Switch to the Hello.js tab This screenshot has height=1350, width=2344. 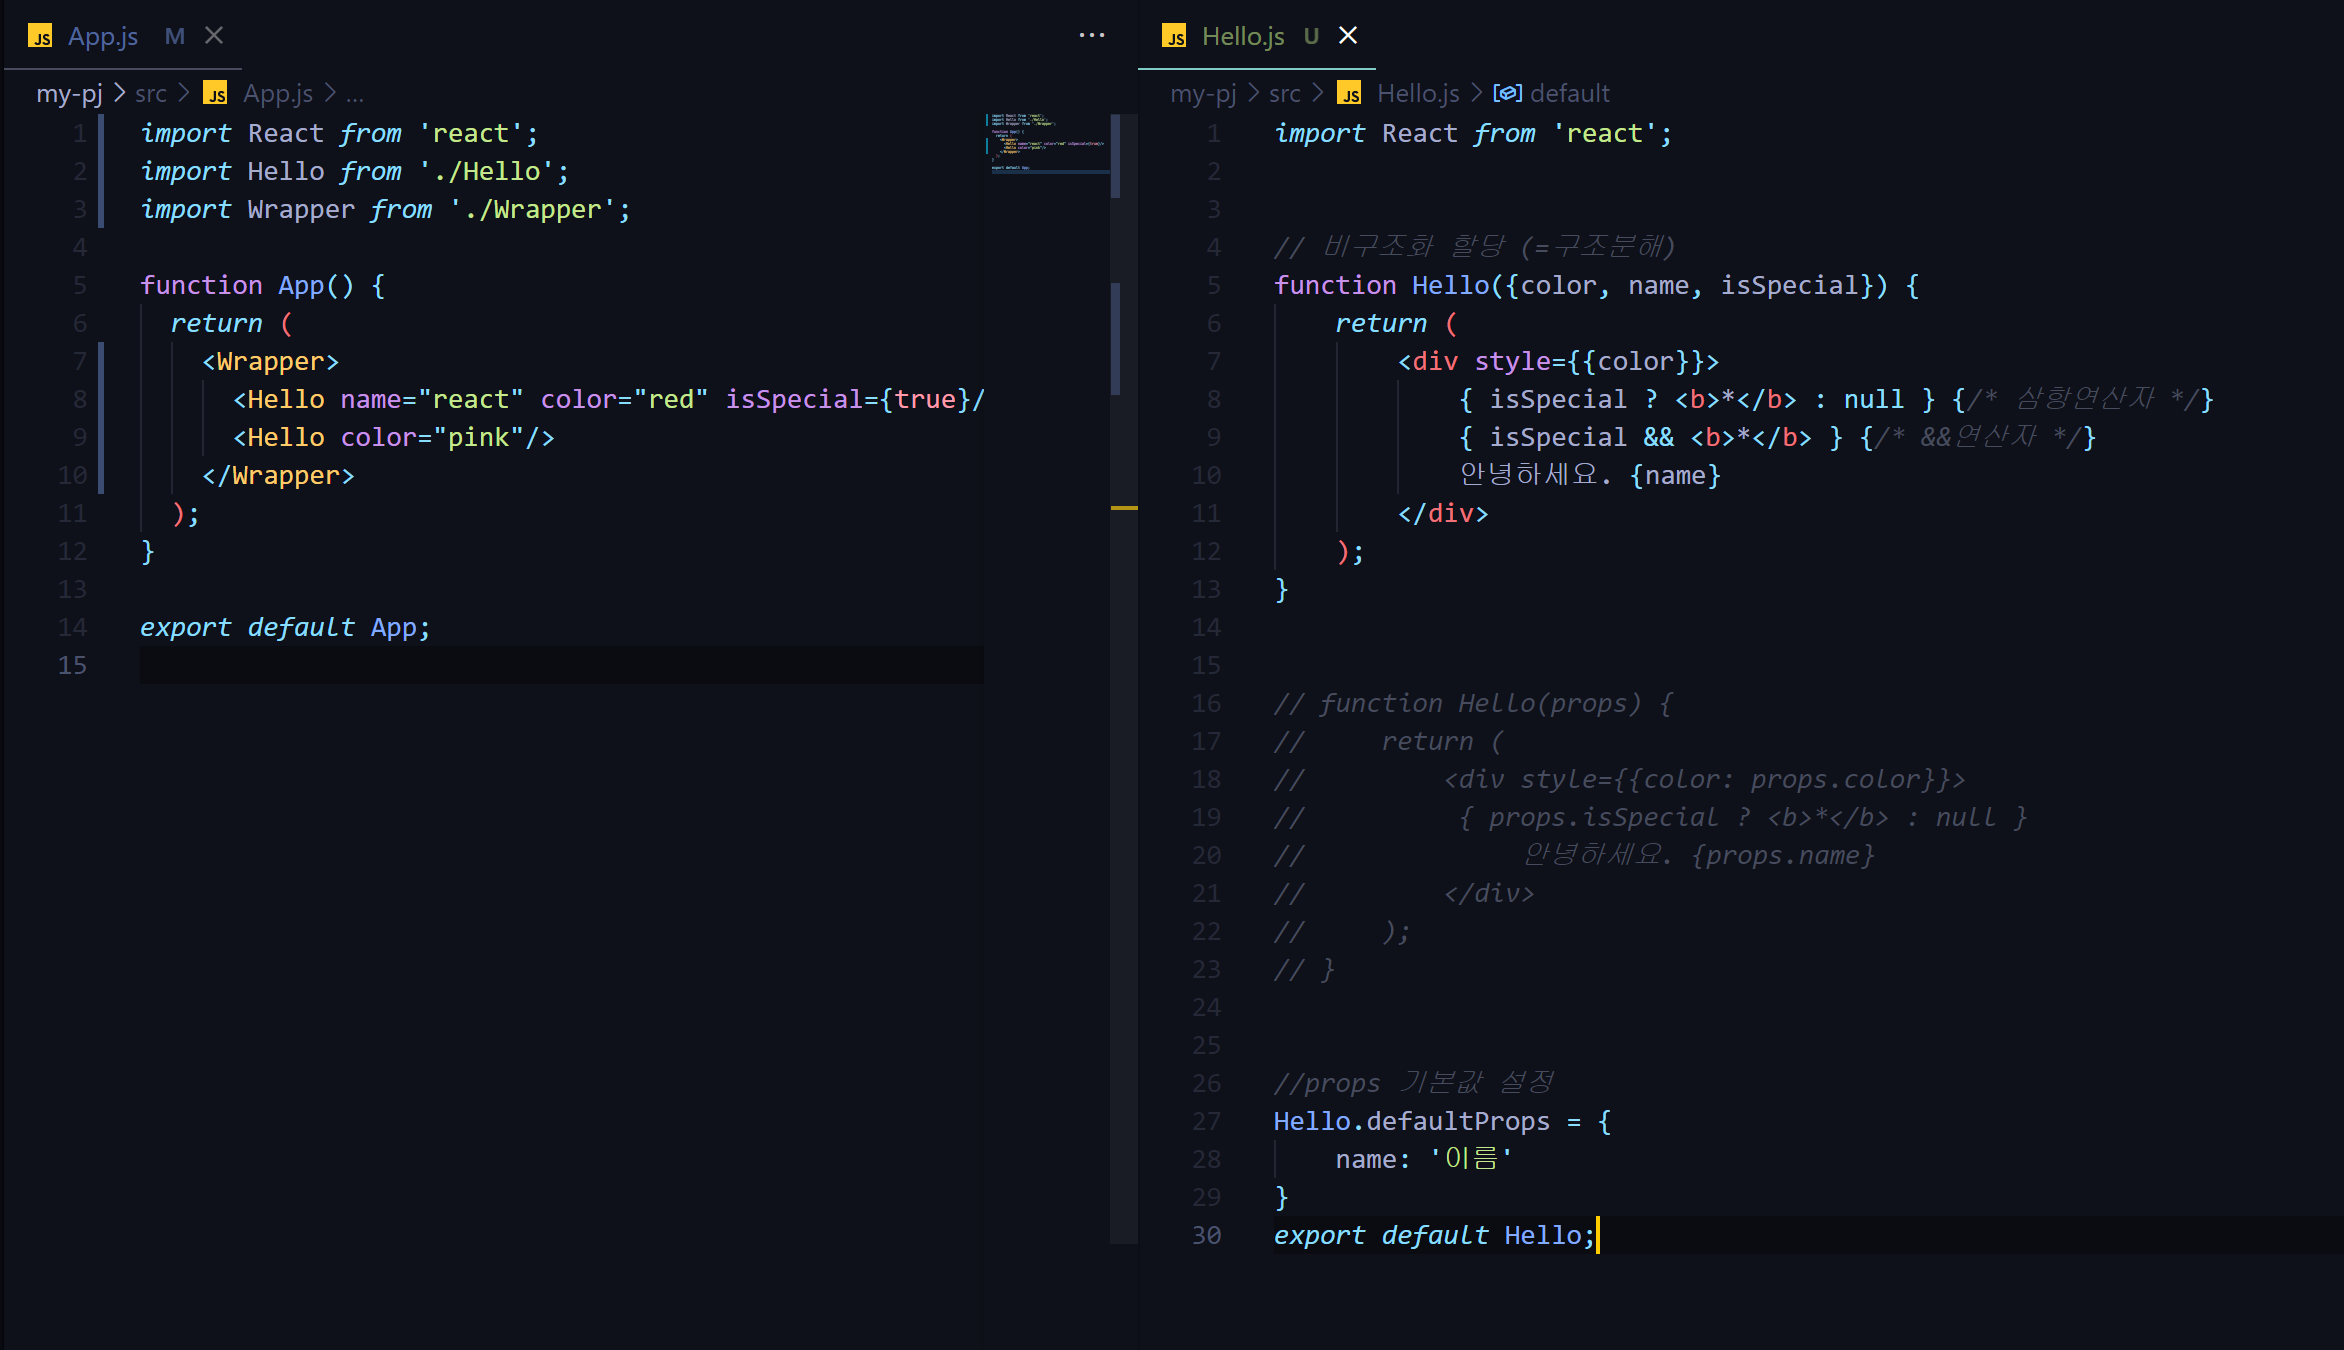[1243, 36]
